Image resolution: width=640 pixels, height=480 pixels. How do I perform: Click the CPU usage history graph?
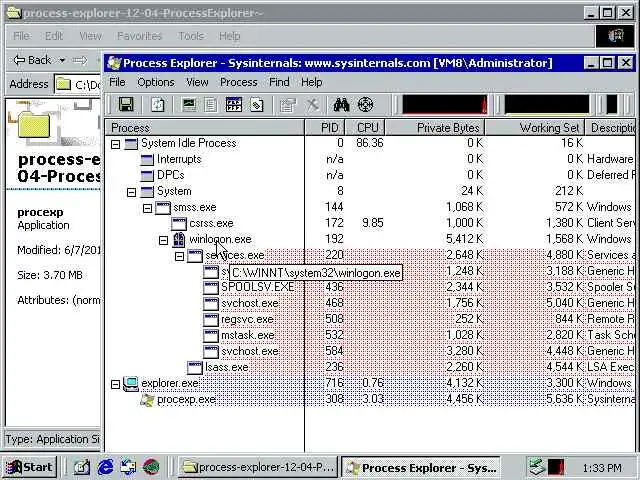click(x=445, y=104)
